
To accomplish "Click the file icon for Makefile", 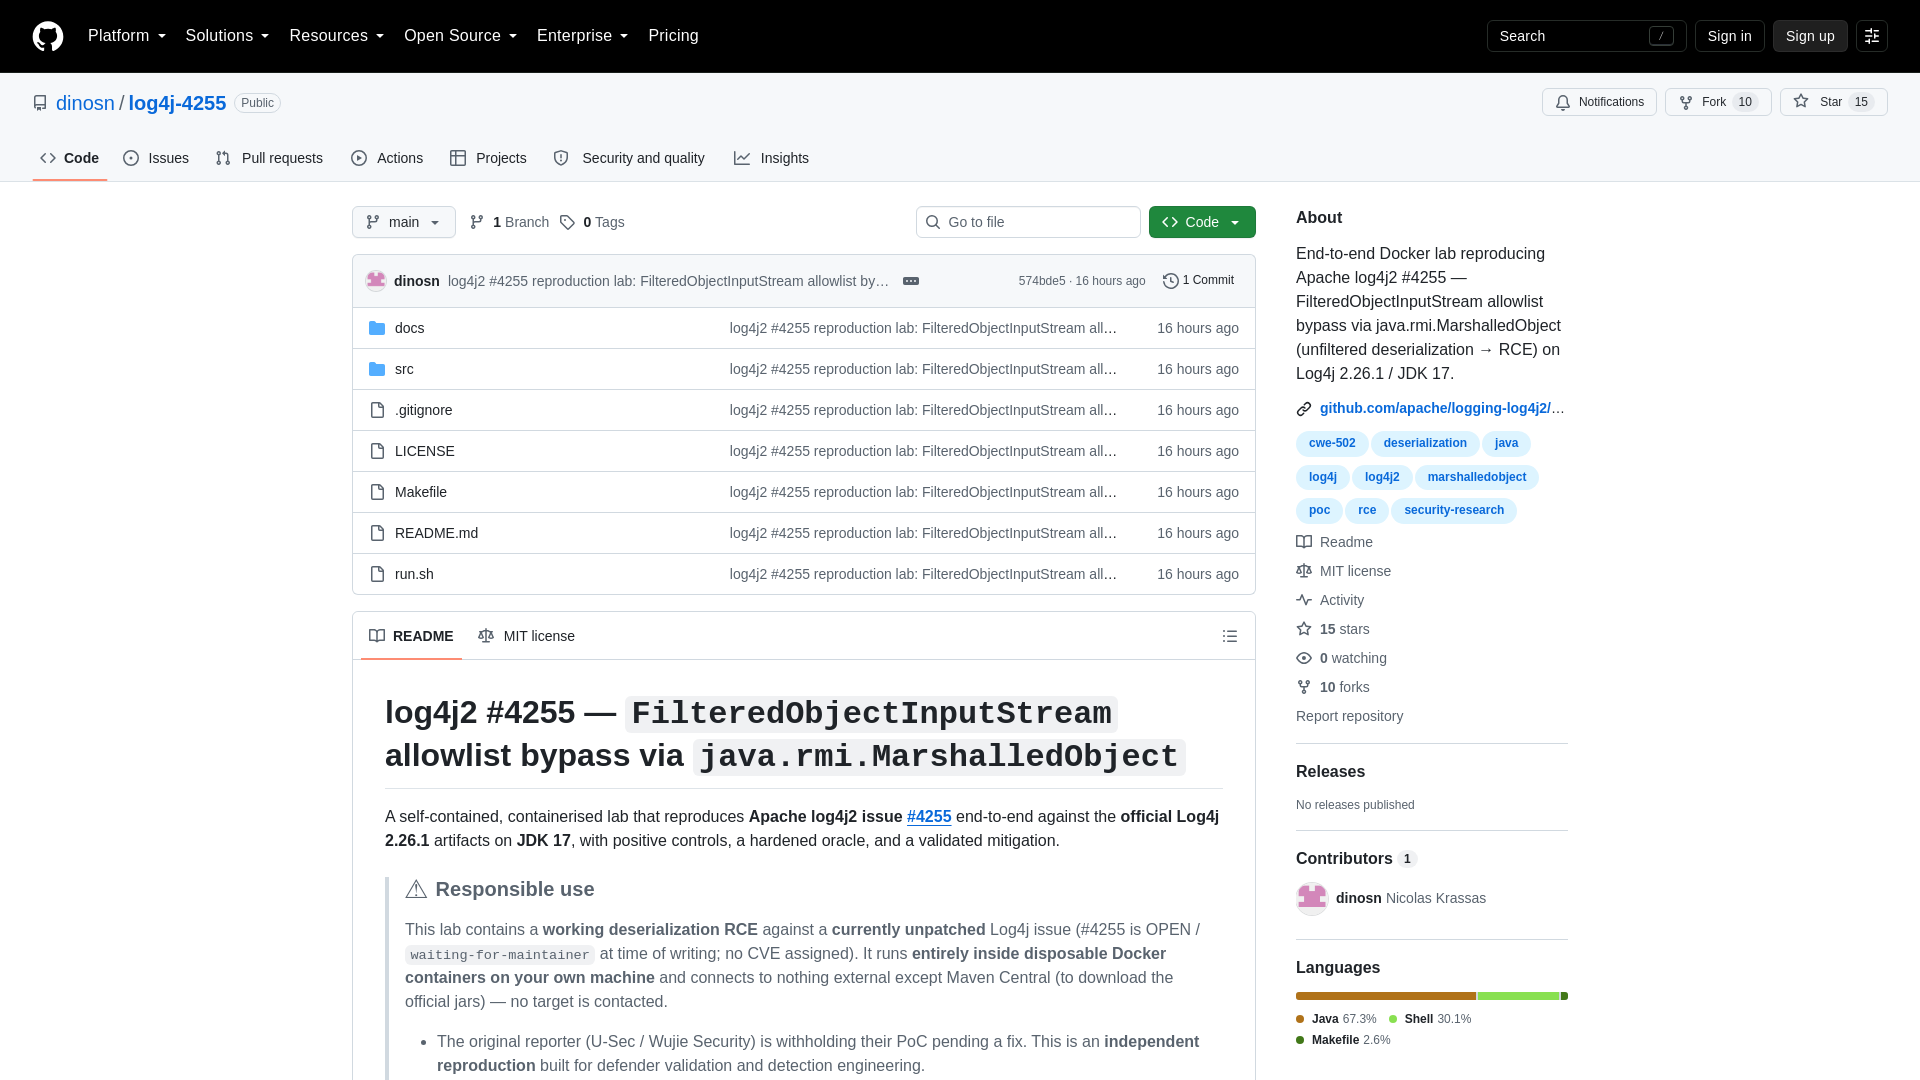I will (x=377, y=492).
